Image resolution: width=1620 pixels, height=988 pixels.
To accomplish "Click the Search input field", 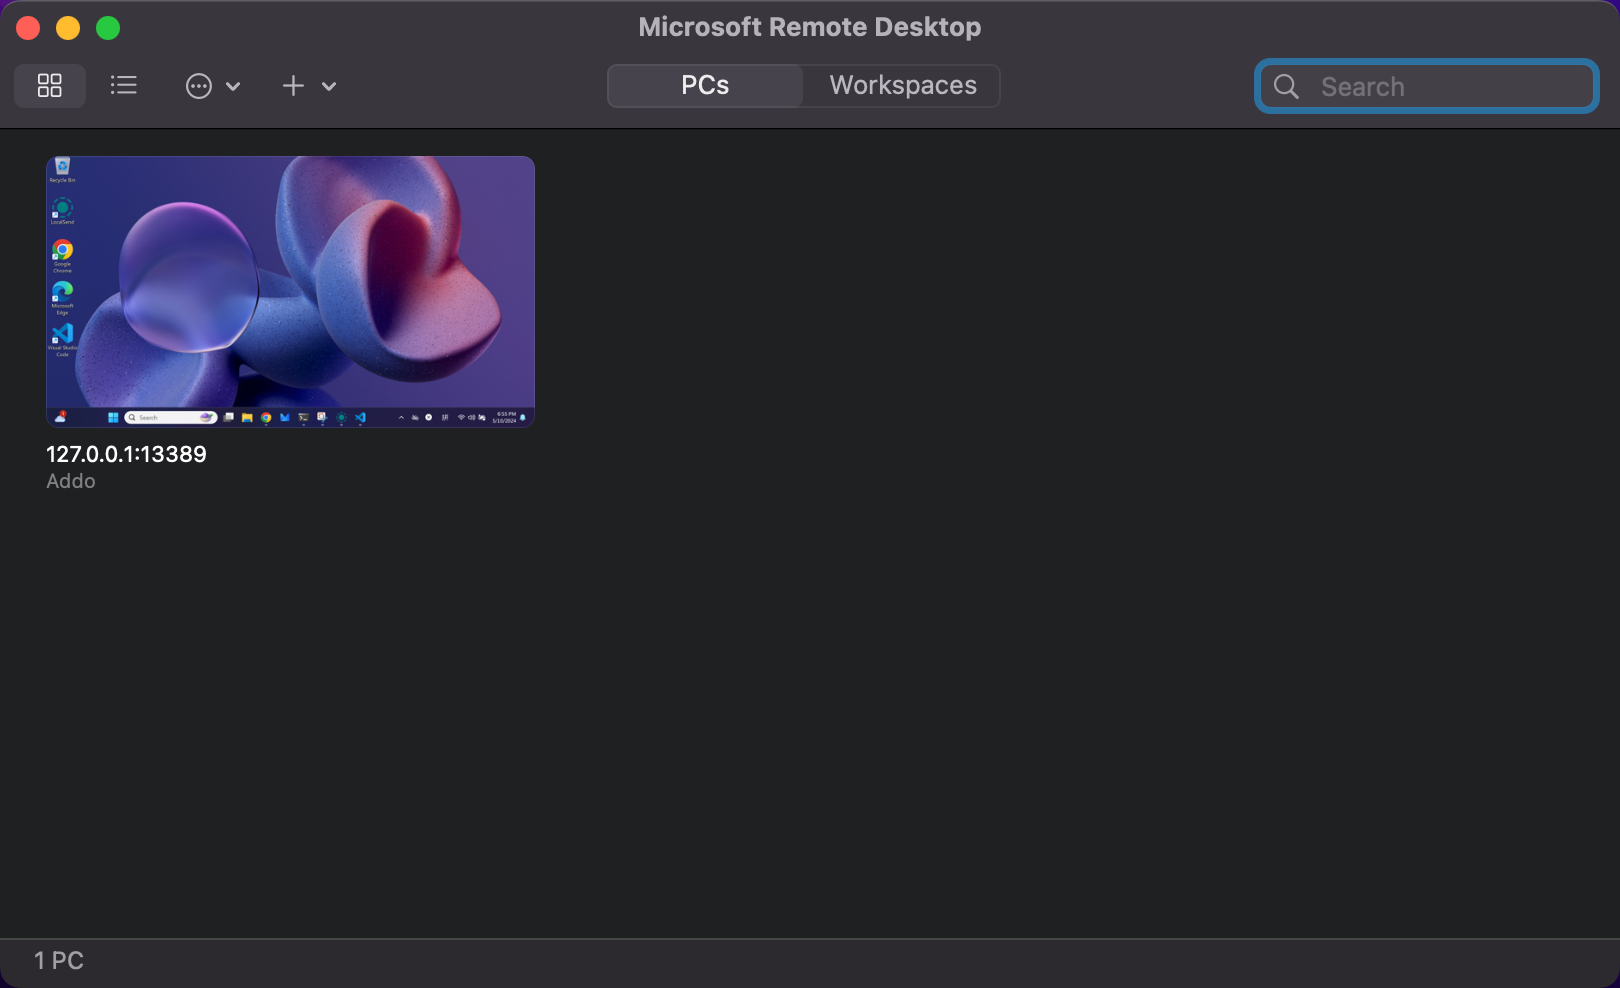I will (x=1427, y=87).
